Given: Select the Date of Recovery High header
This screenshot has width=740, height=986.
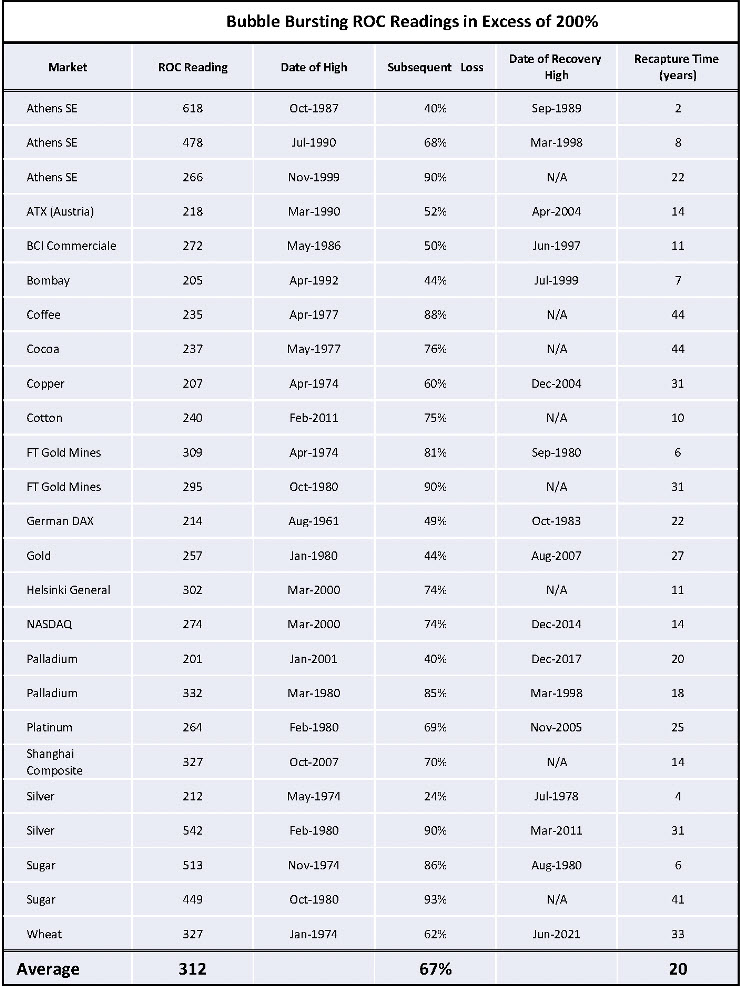Looking at the screenshot, I should 557,67.
